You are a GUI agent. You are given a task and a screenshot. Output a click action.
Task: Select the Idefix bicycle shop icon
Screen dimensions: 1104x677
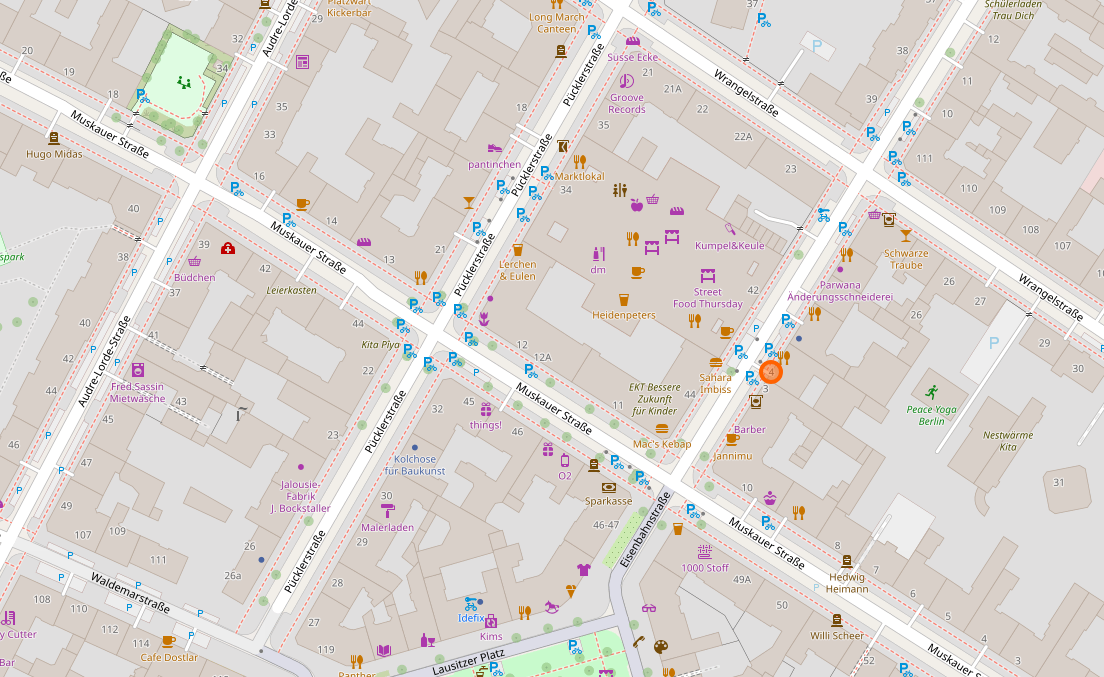tap(472, 604)
